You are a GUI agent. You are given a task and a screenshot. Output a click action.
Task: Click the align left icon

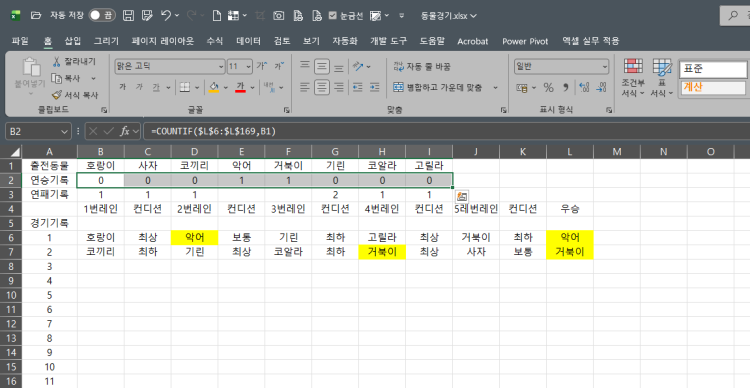point(305,87)
